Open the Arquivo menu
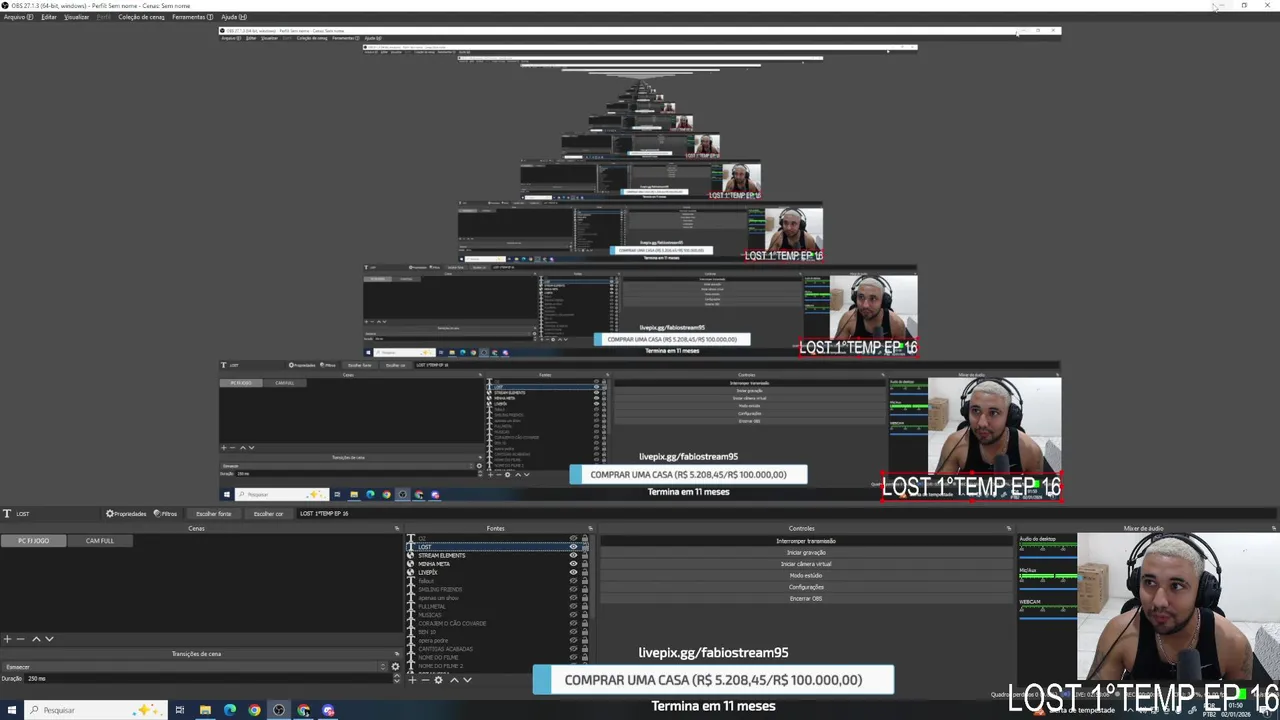Image resolution: width=1280 pixels, height=720 pixels. 18,17
